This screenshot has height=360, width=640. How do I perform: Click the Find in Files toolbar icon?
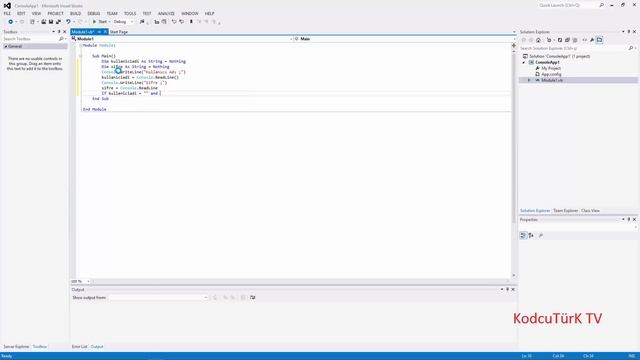[x=142, y=22]
